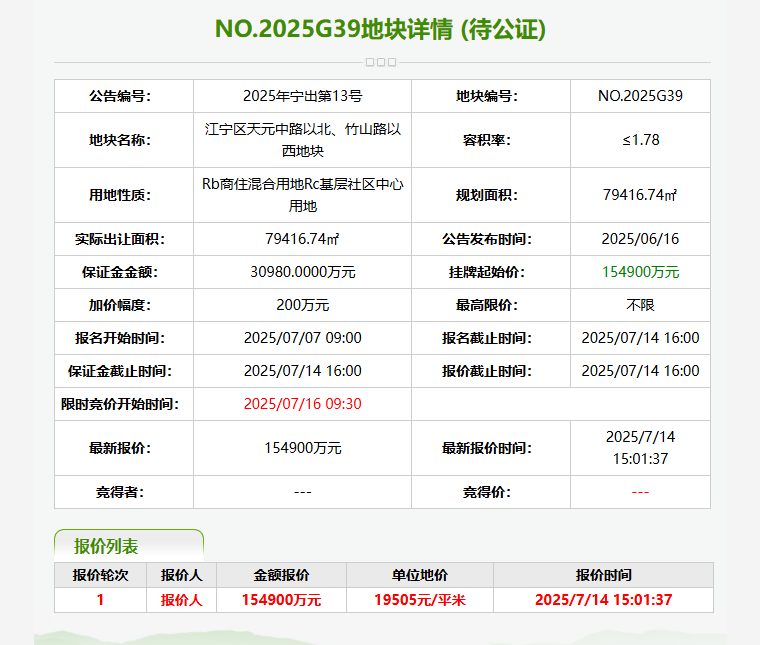This screenshot has width=760, height=645.
Task: Select registration start time 2025/07/07 09:00
Action: coord(302,338)
